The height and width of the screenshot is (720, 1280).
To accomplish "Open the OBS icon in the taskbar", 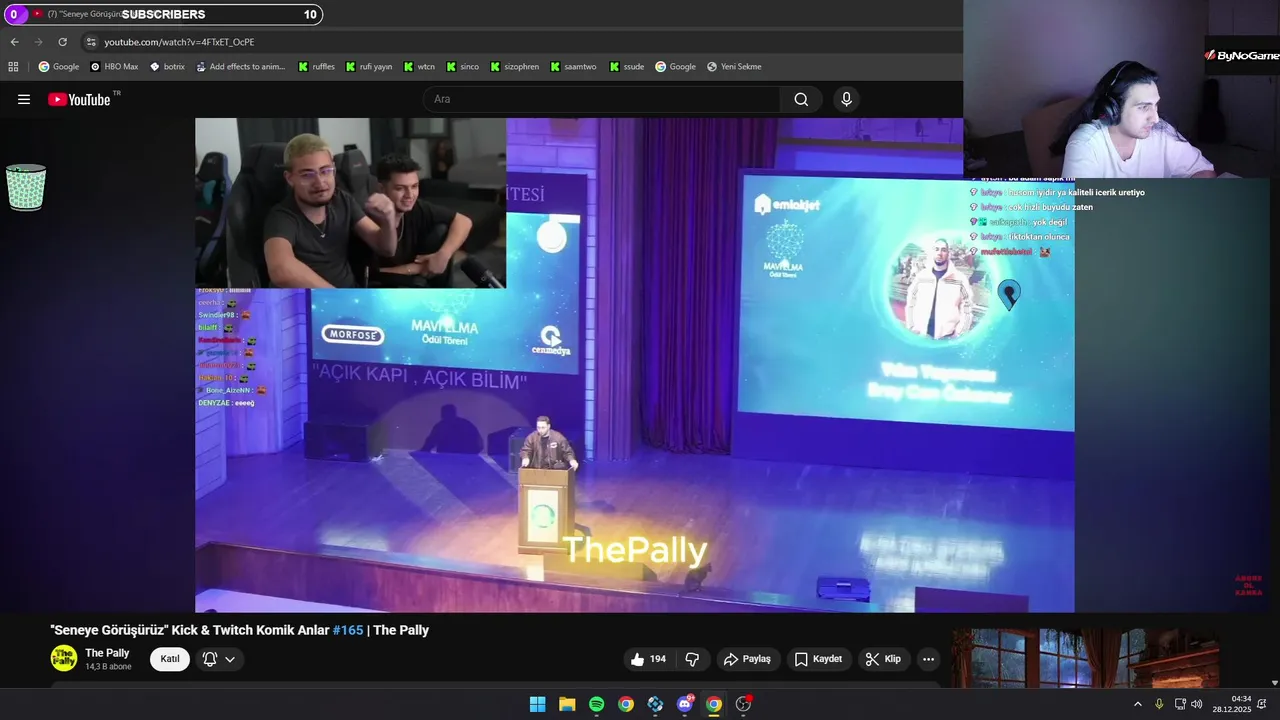I will 743,704.
